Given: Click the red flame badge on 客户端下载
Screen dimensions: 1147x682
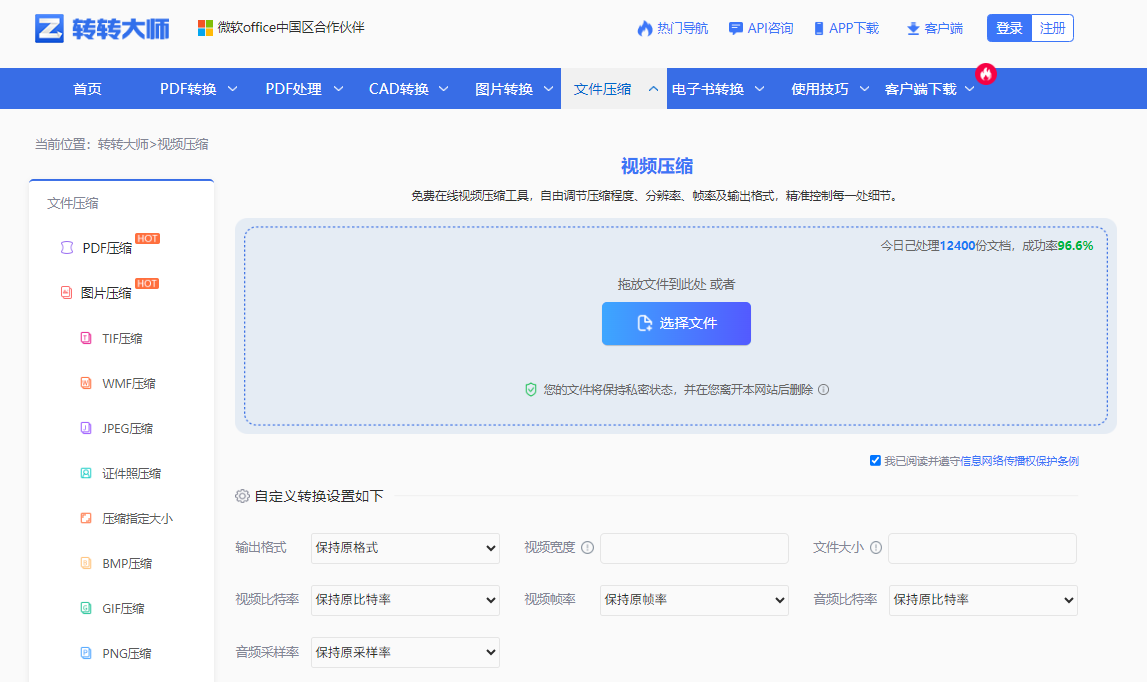Looking at the screenshot, I should coord(986,73).
